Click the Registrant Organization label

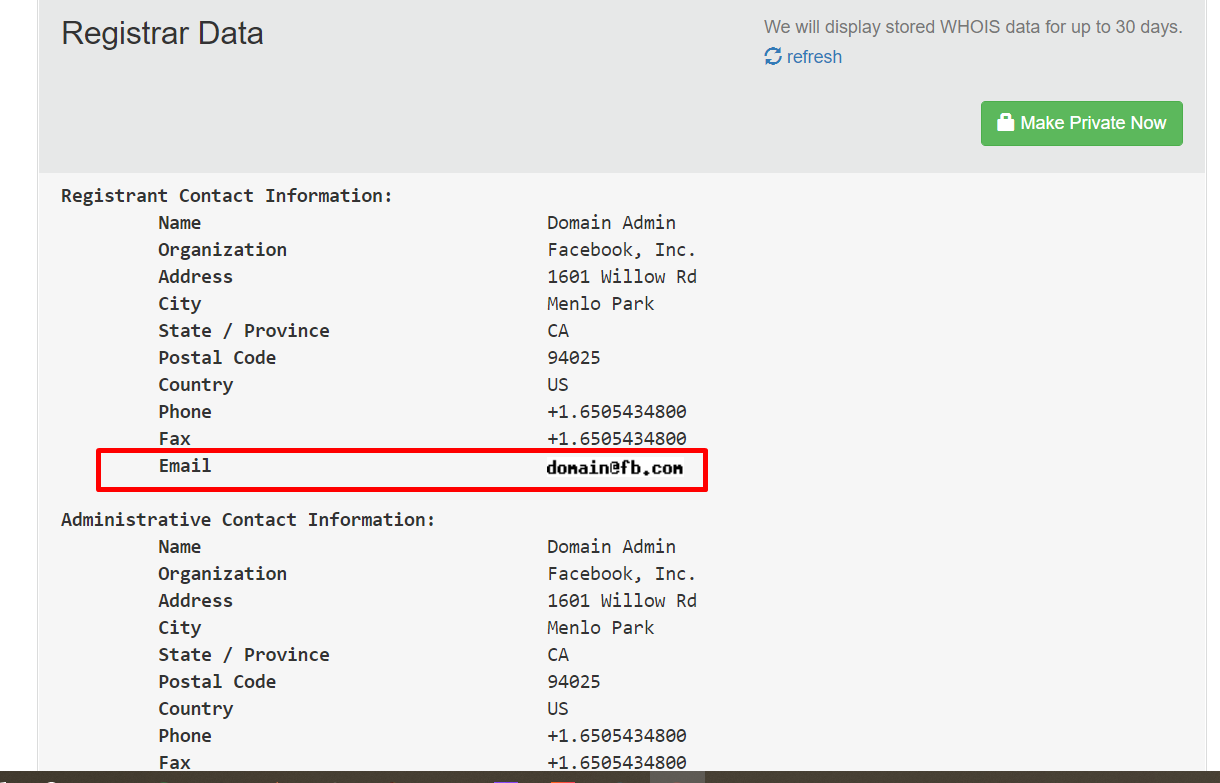(x=223, y=250)
